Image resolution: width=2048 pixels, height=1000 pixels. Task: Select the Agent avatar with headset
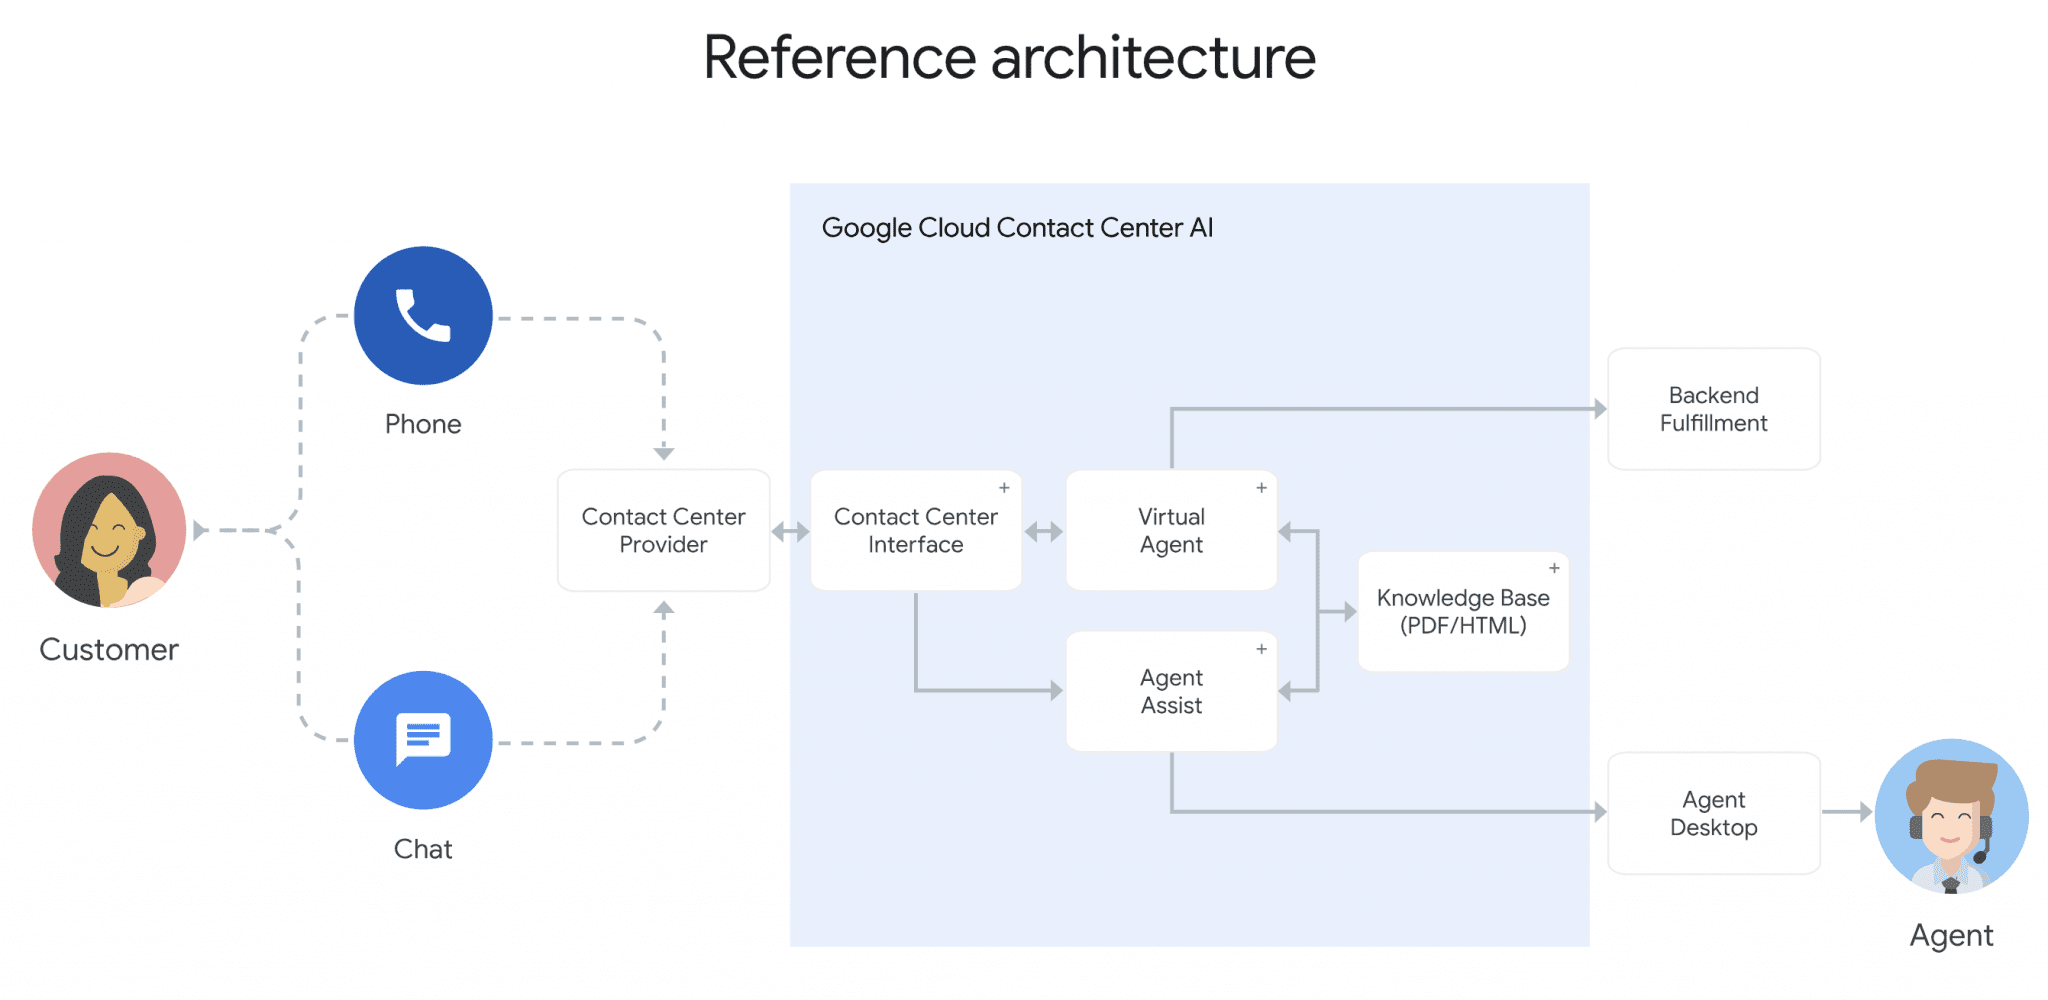[x=1951, y=816]
